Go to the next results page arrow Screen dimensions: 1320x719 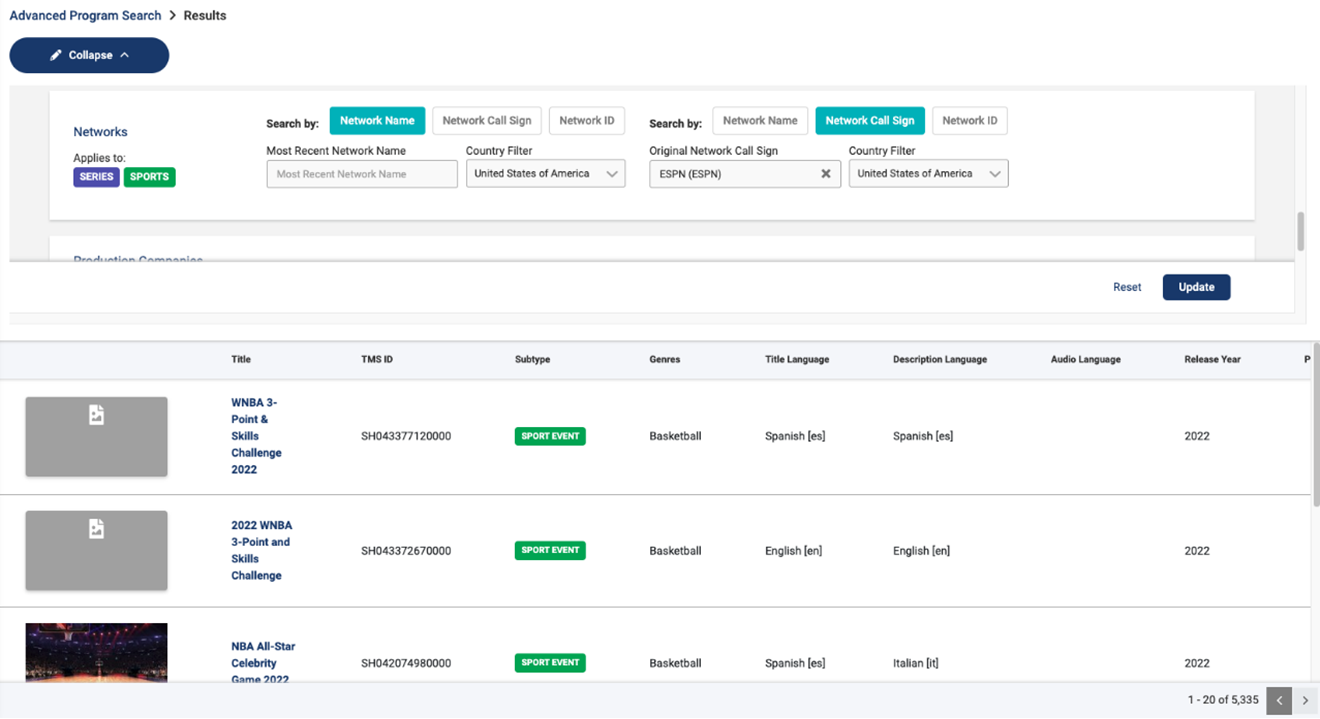click(1305, 701)
